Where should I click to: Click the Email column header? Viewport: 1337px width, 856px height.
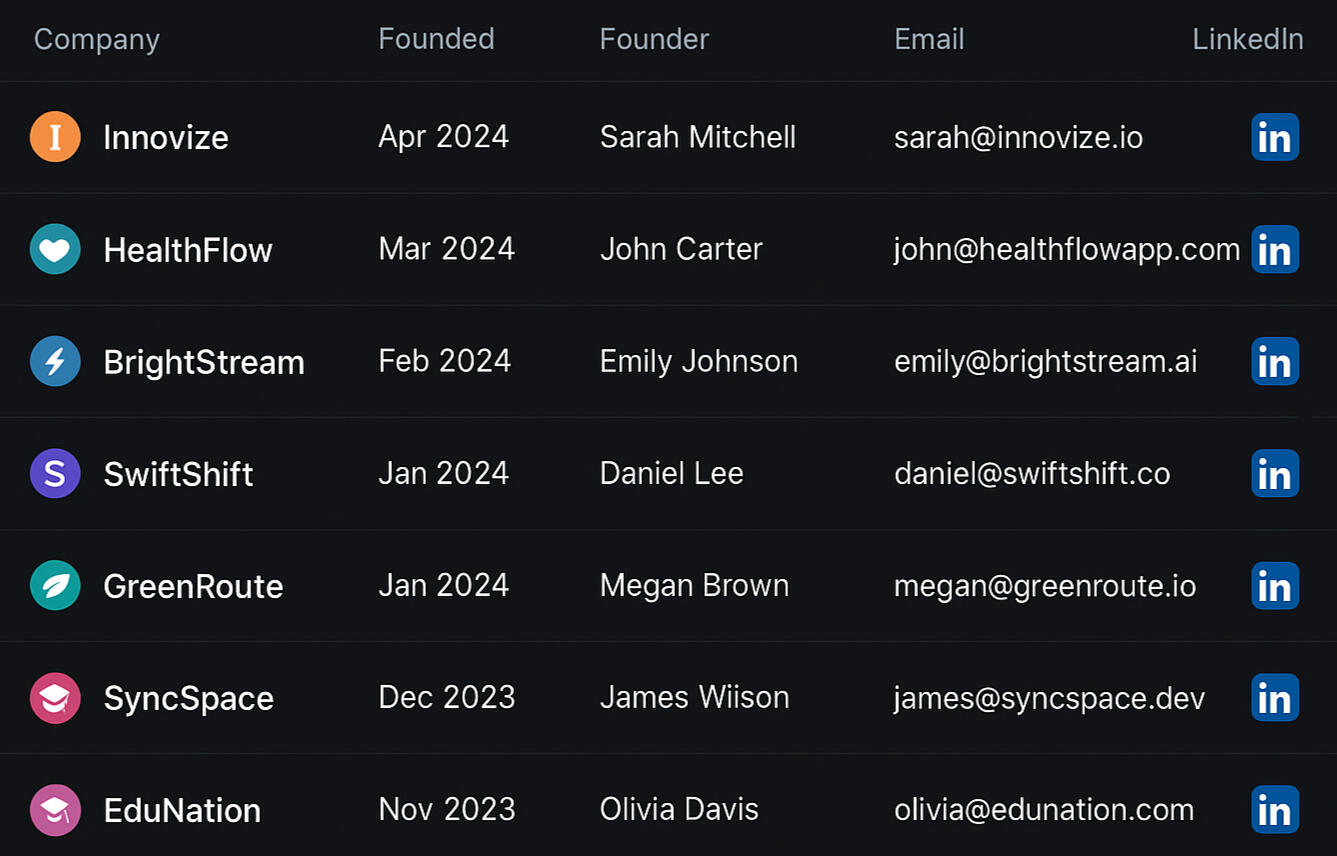[929, 39]
